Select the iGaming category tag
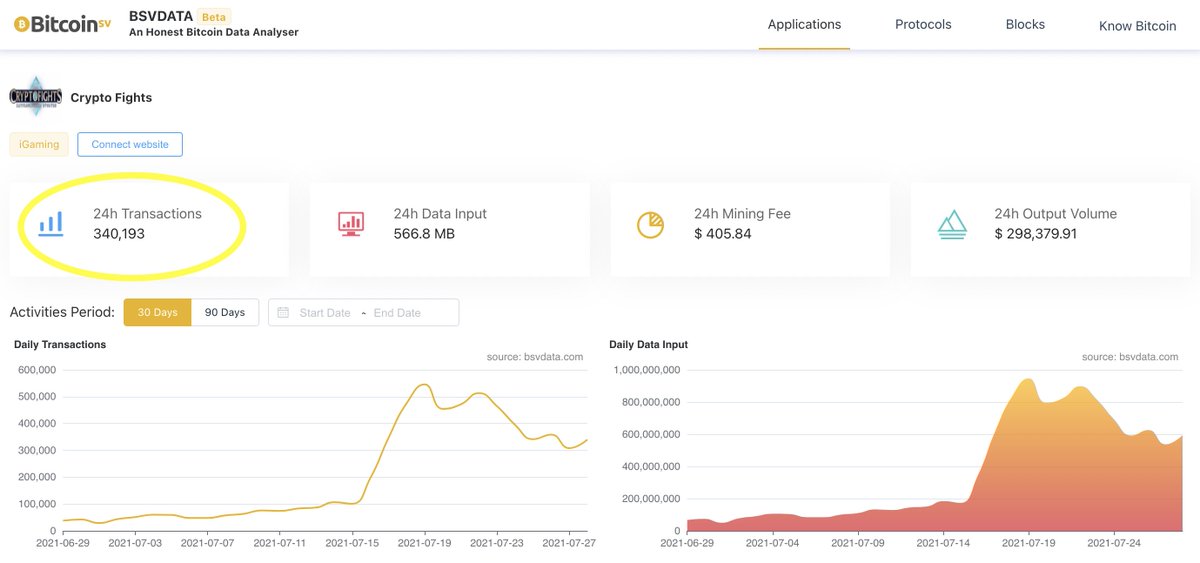1200x563 pixels. [39, 144]
